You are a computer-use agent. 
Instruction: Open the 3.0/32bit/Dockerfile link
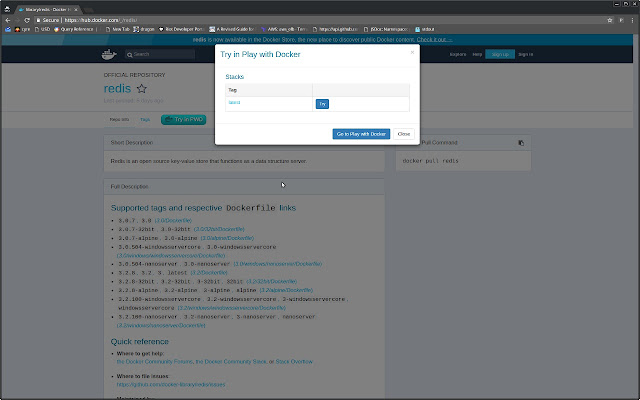(219, 229)
